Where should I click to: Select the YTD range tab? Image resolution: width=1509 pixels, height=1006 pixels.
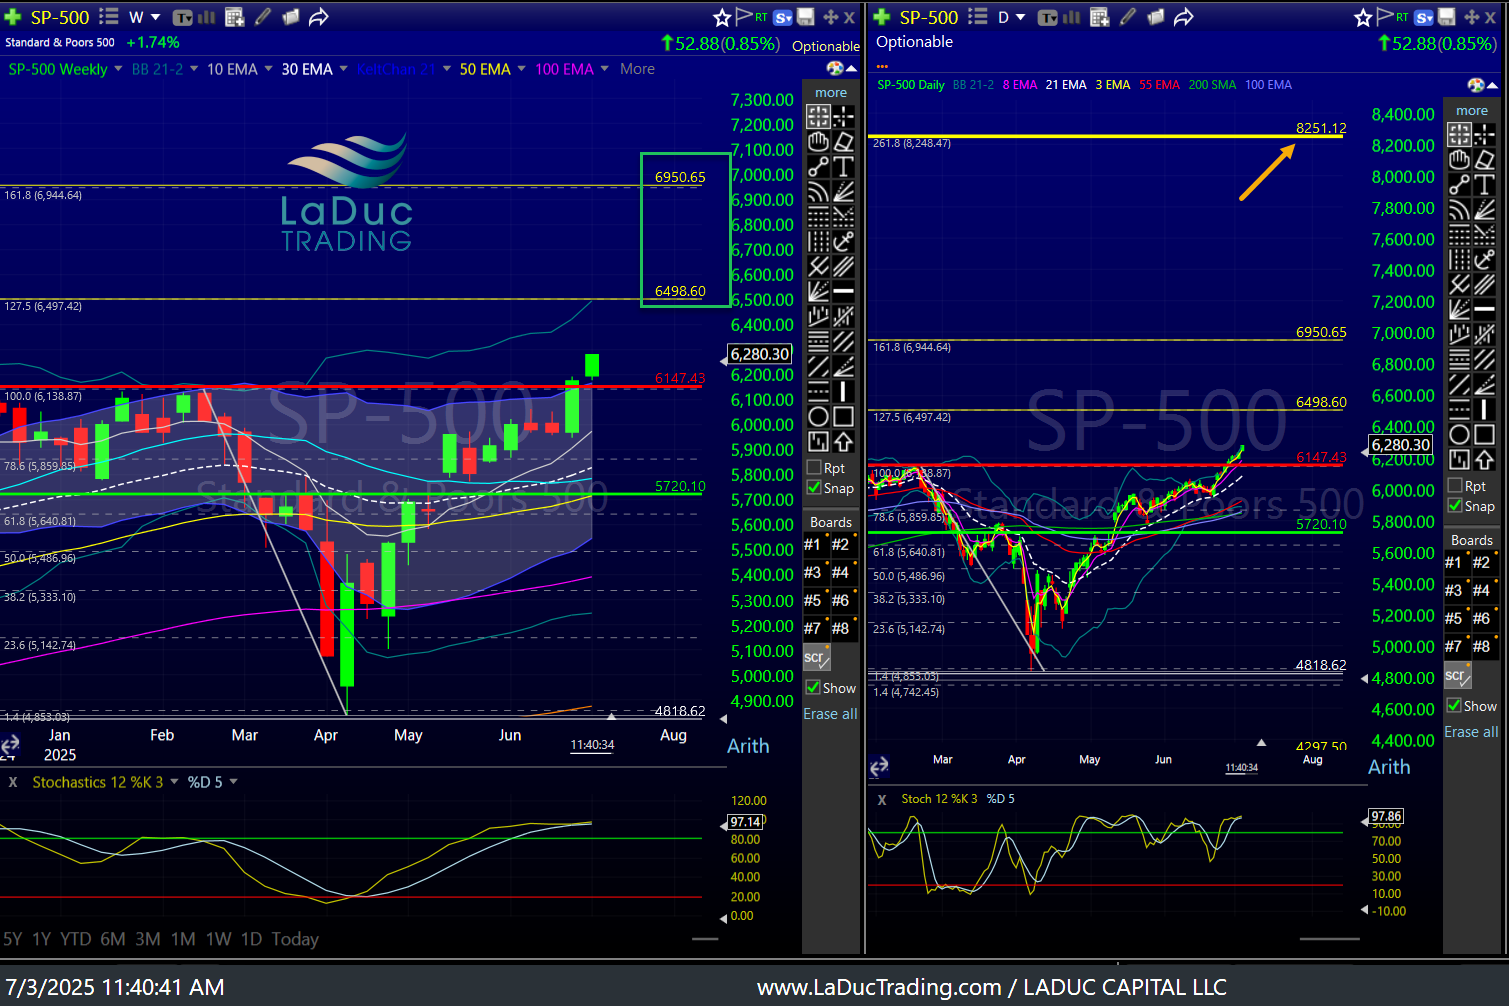(76, 939)
